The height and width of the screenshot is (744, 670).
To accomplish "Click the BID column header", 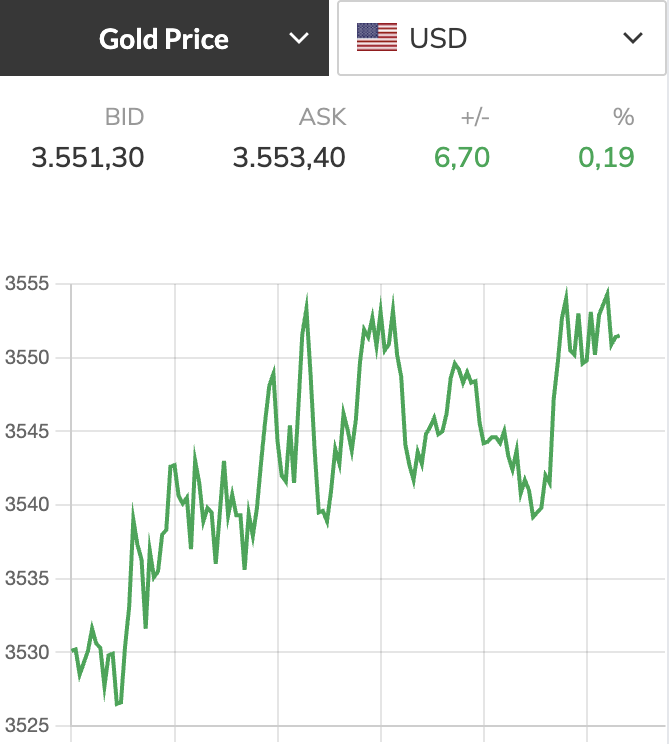I will [124, 117].
